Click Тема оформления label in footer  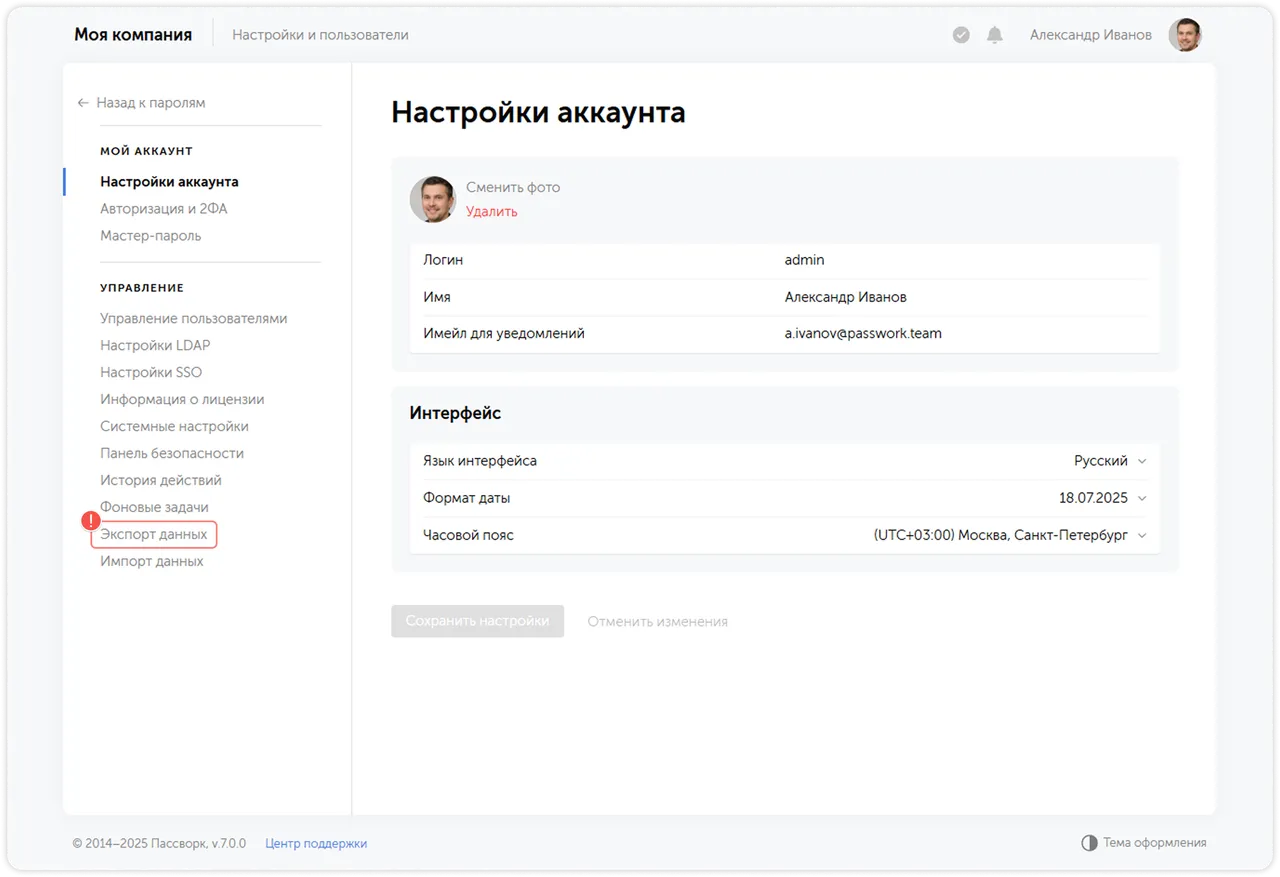(x=1155, y=843)
